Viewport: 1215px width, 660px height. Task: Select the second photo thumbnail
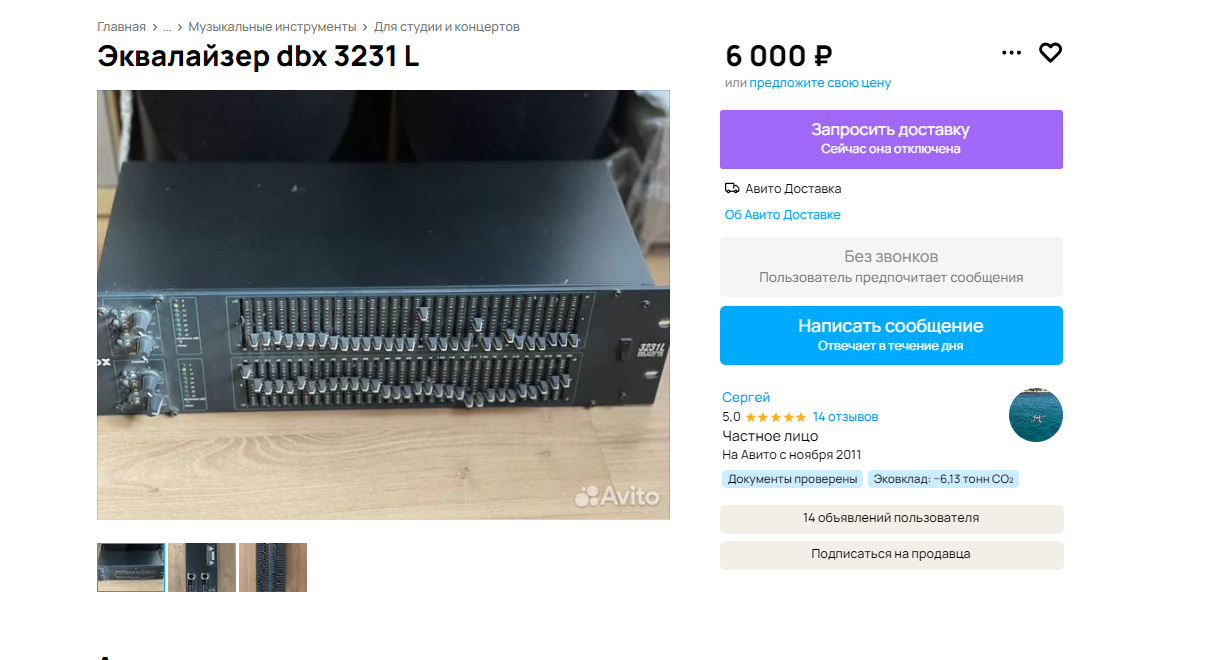(x=202, y=567)
